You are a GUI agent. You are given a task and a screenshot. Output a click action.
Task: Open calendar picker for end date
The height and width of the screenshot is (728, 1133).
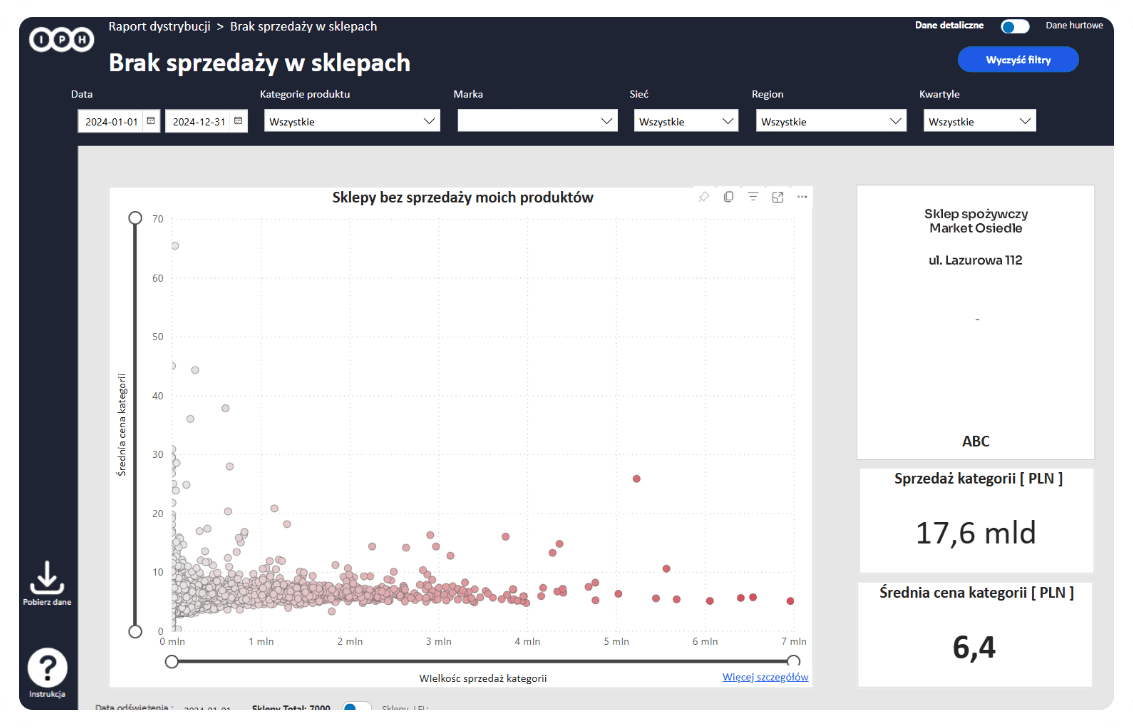[x=238, y=121]
